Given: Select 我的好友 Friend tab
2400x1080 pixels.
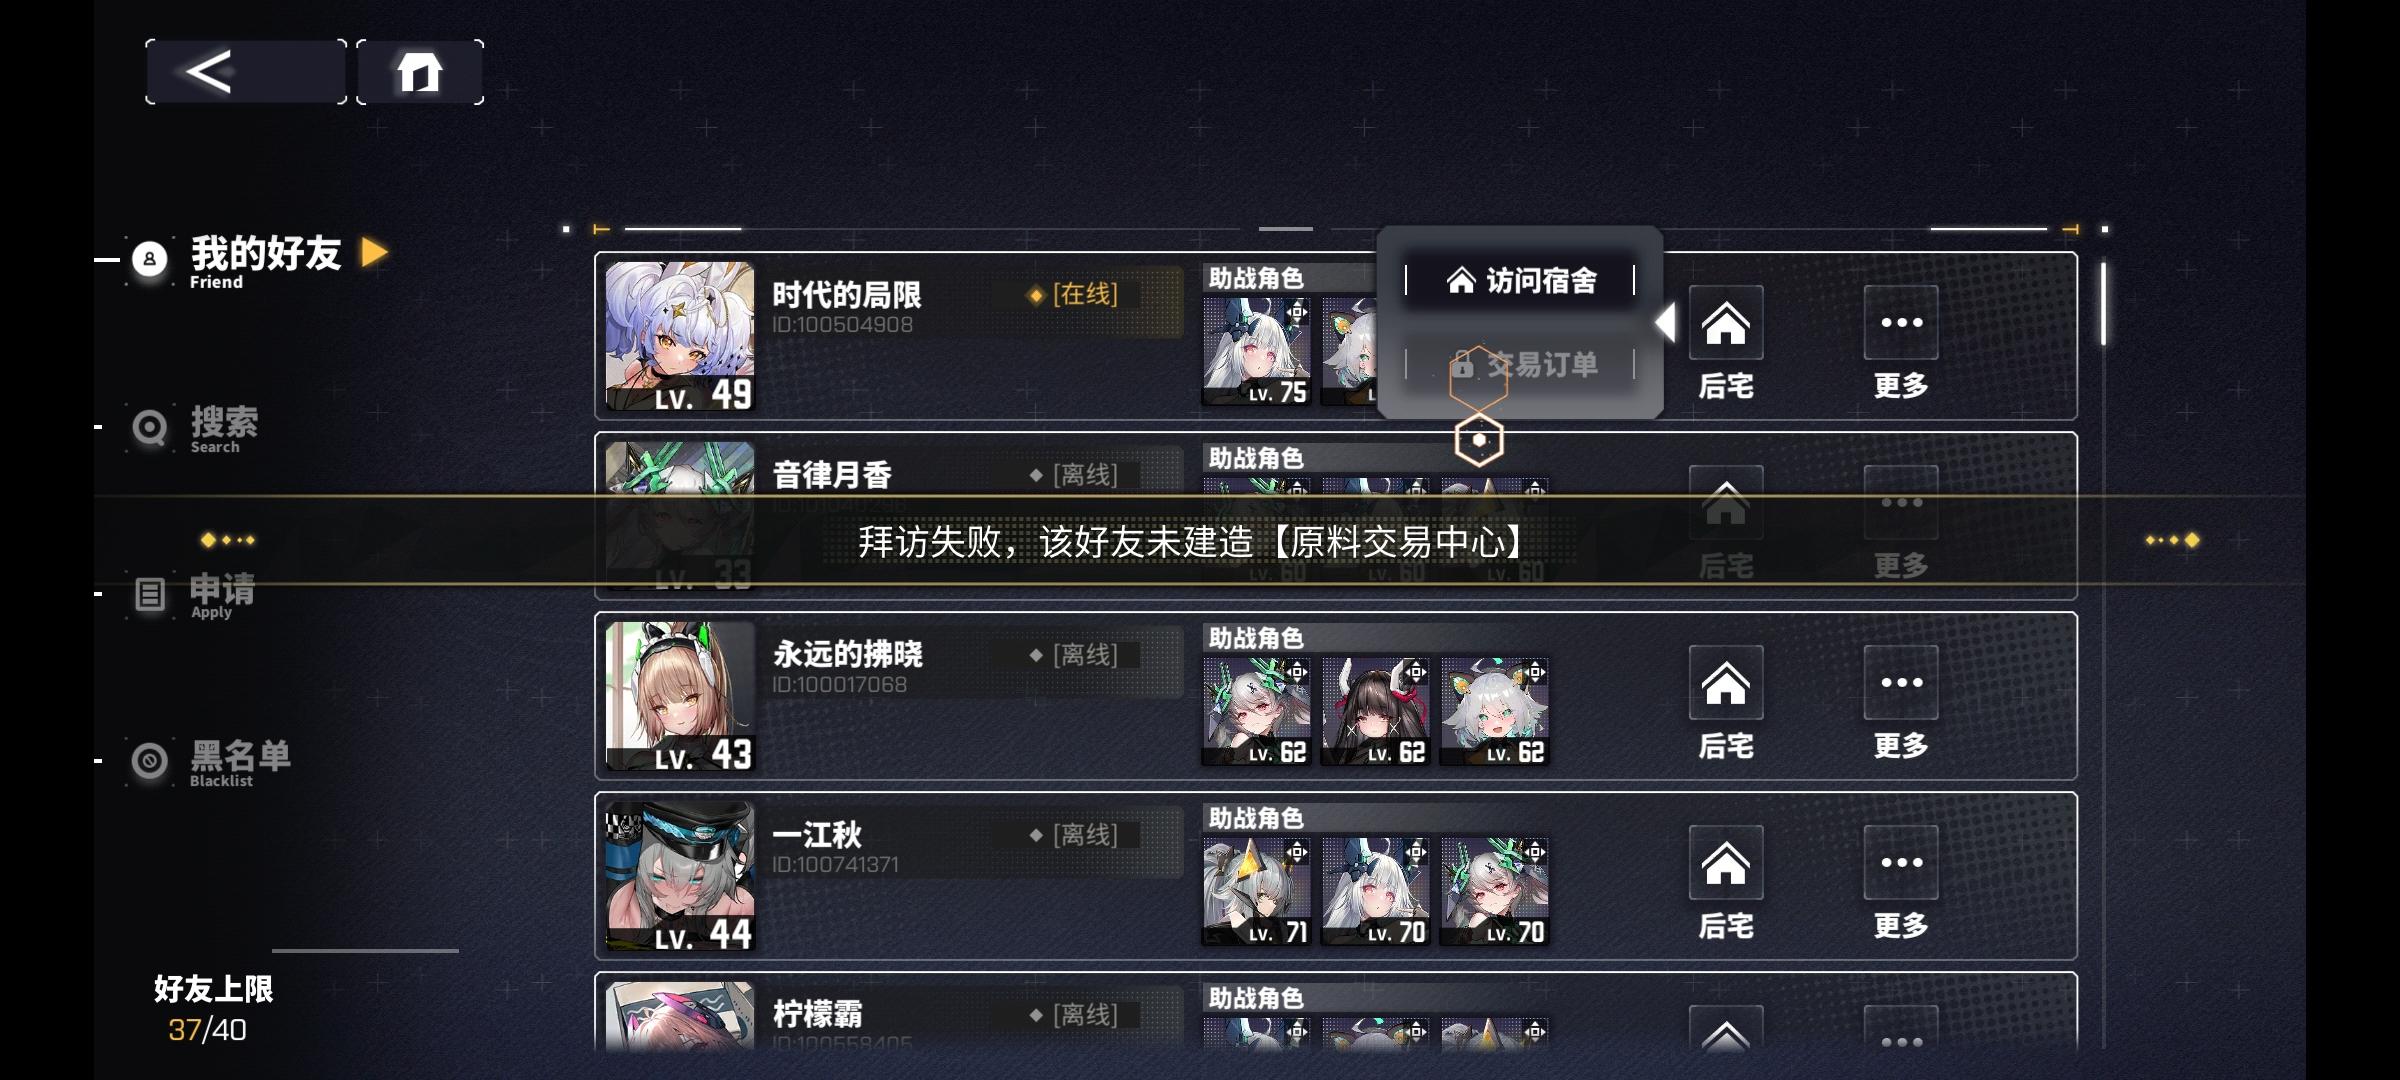Looking at the screenshot, I should click(x=258, y=260).
